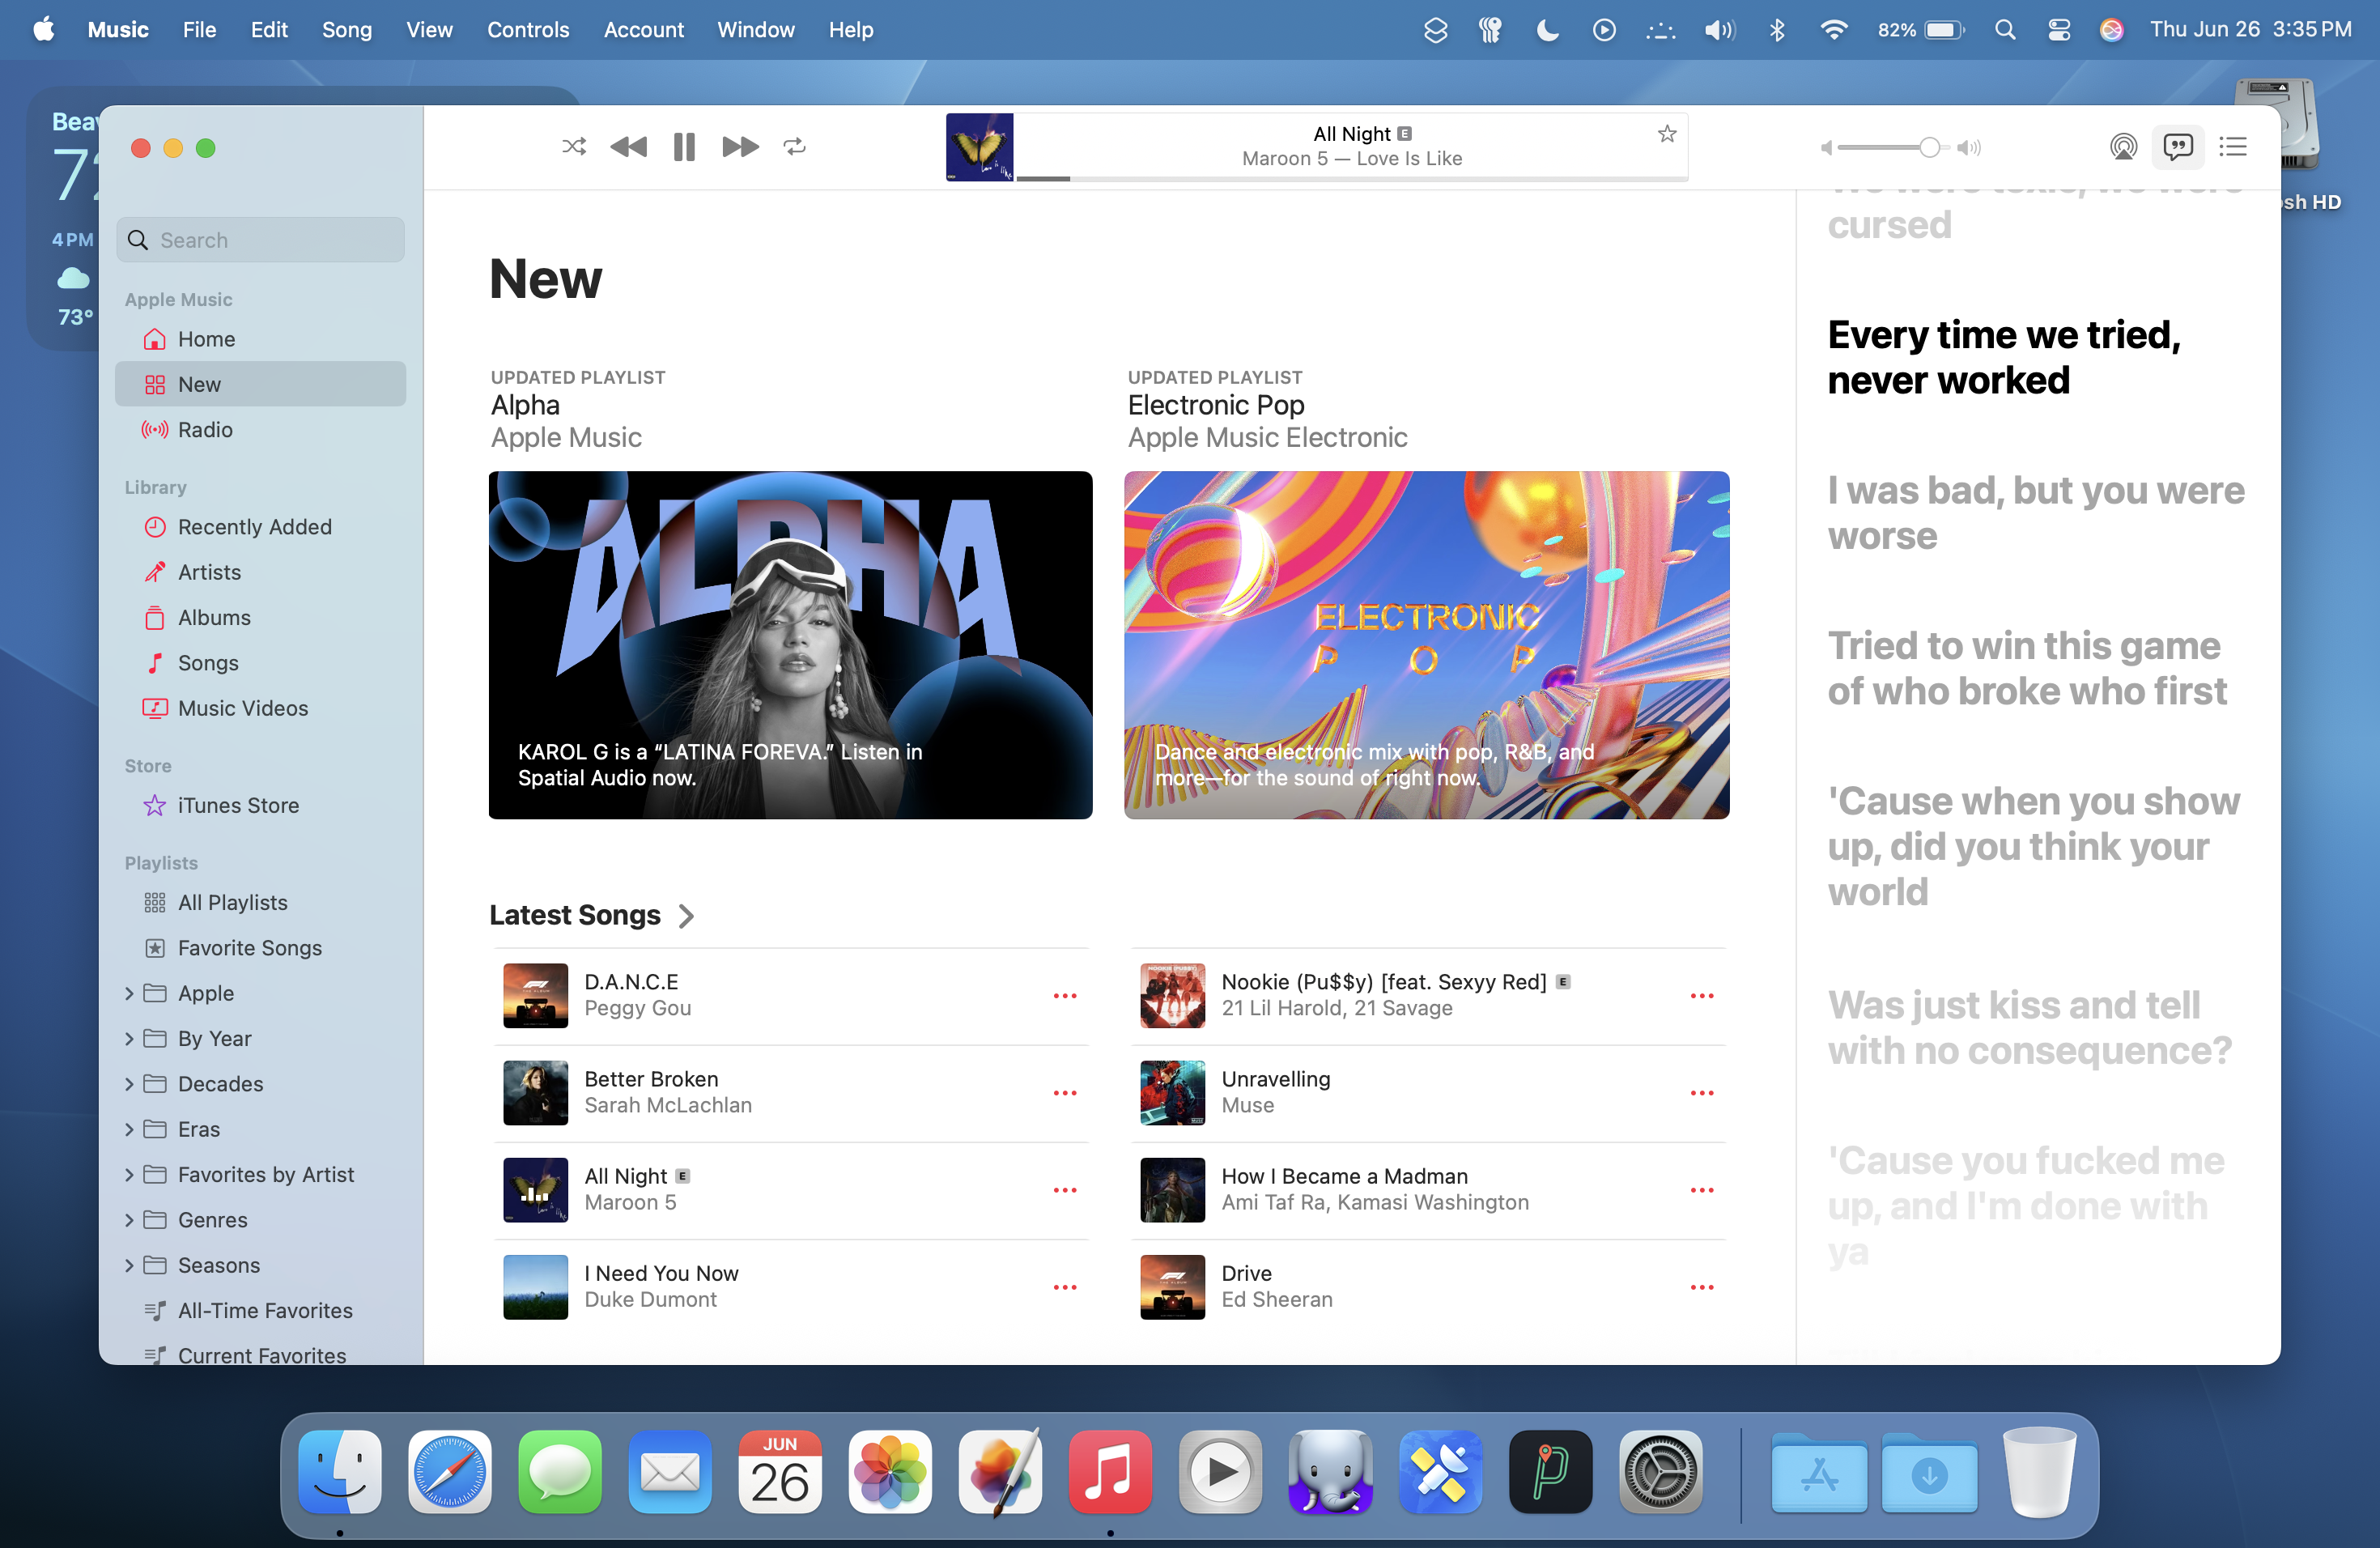Toggle Focus moon icon in menu bar
Image resolution: width=2380 pixels, height=1548 pixels.
pyautogui.click(x=1547, y=30)
